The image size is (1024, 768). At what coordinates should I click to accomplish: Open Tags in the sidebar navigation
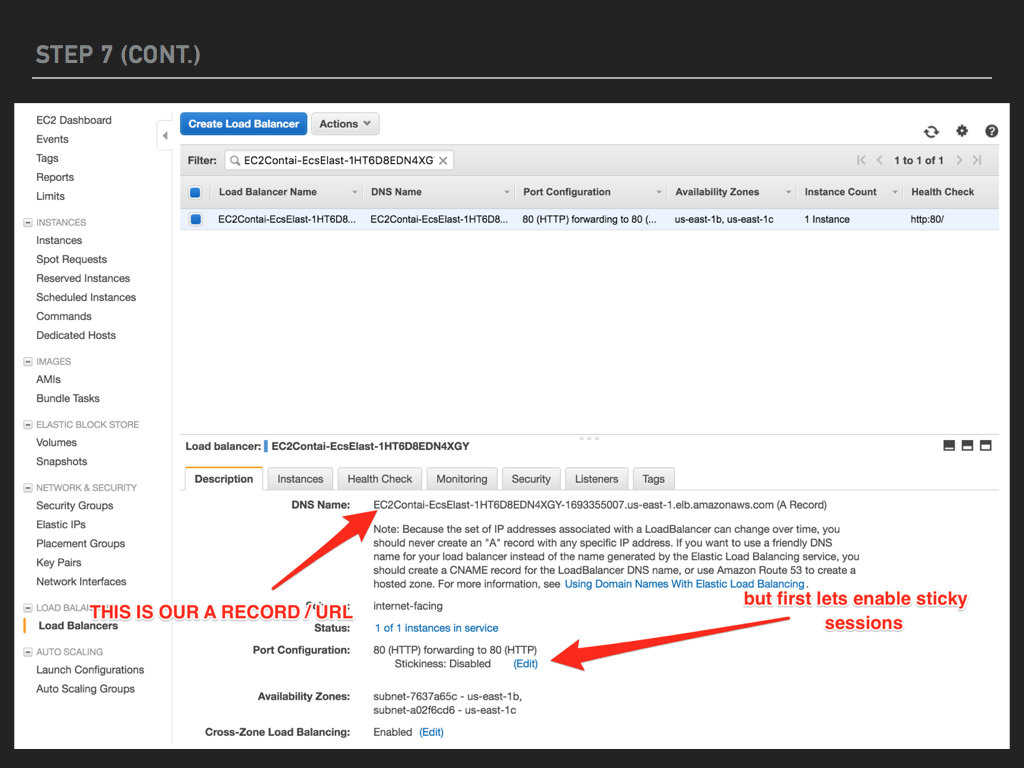pyautogui.click(x=47, y=158)
